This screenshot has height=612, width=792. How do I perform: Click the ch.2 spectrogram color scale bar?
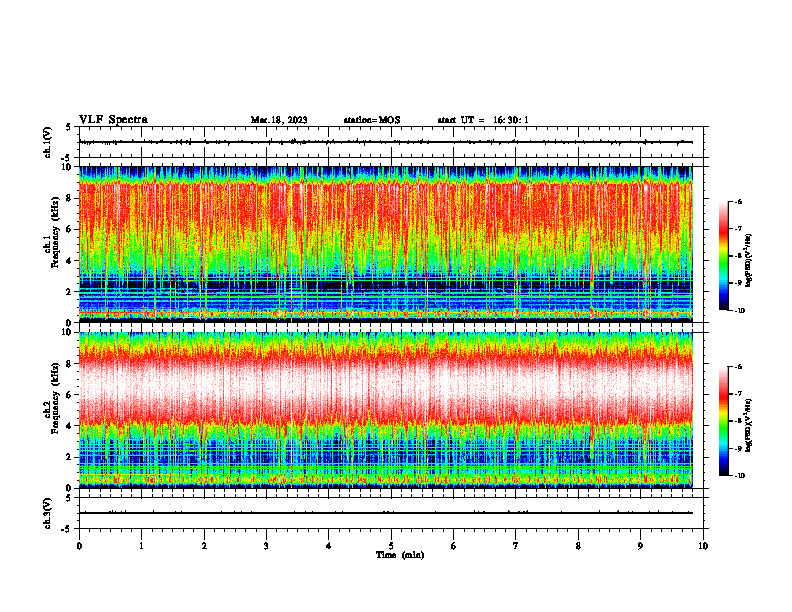[723, 421]
